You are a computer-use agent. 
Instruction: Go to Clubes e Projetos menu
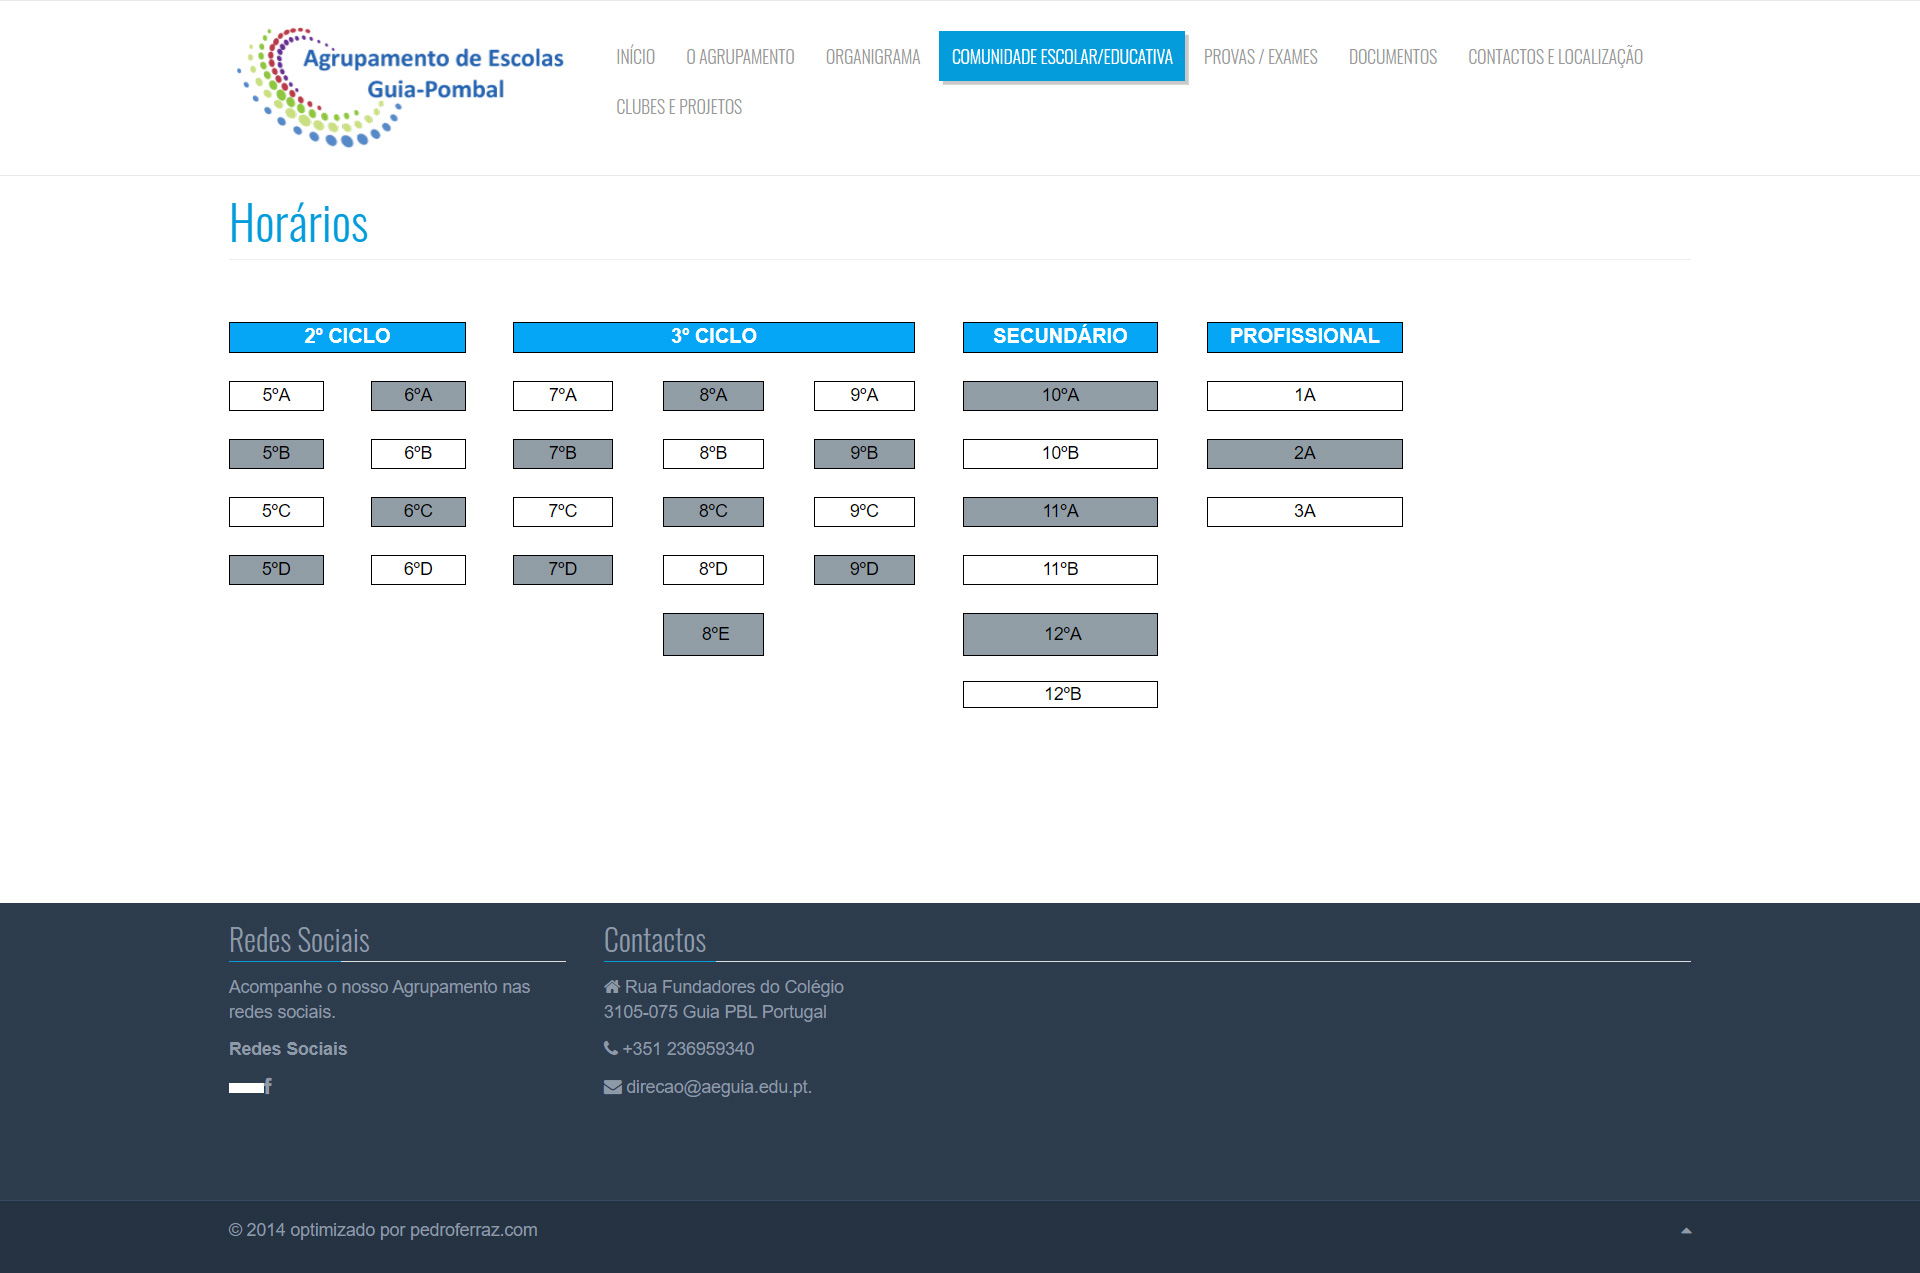pos(678,107)
